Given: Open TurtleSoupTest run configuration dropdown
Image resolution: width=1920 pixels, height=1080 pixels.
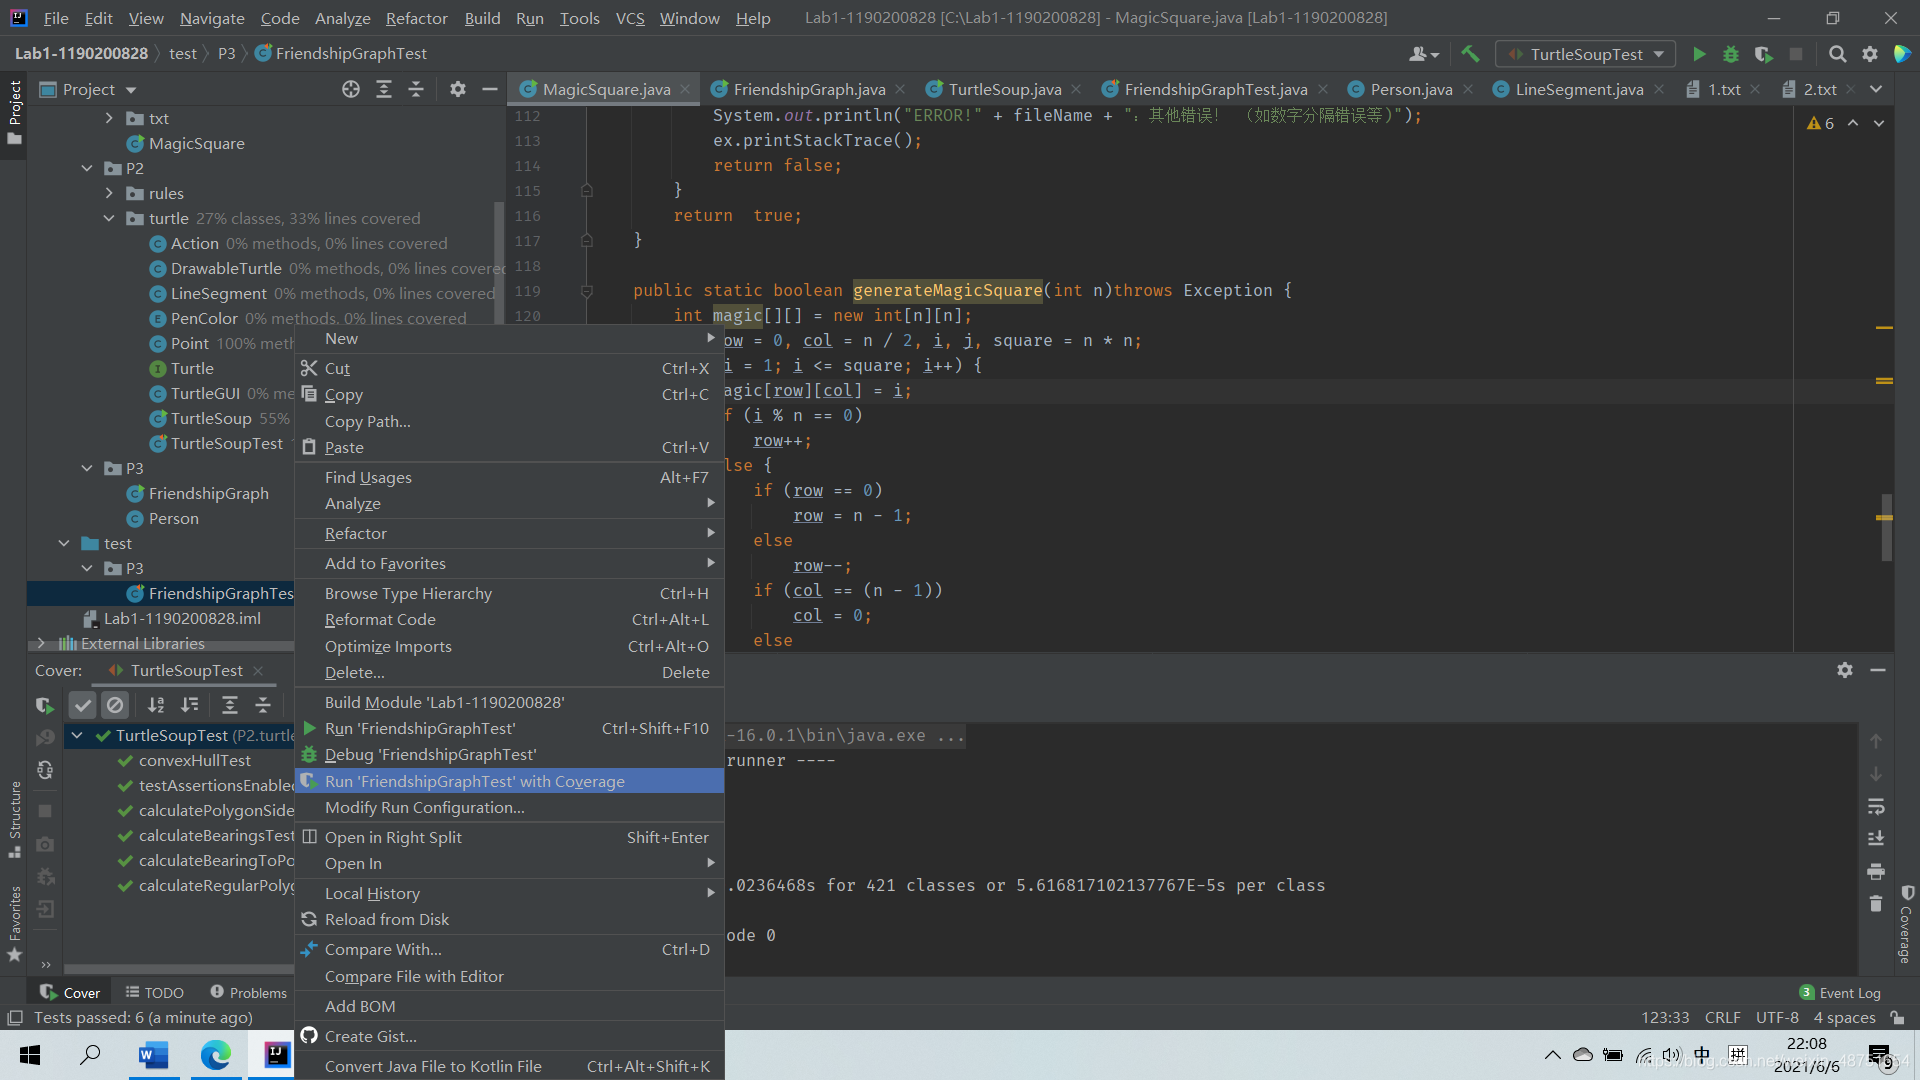Looking at the screenshot, I should coord(1586,54).
